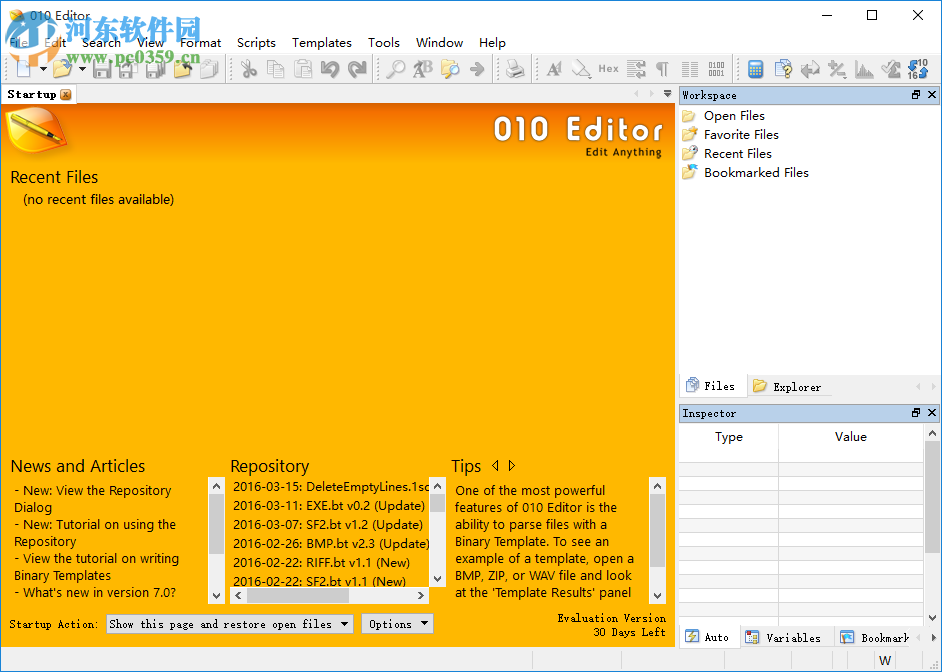Switch to the Files tab
Screen dimensions: 942x672
pyautogui.click(x=713, y=386)
